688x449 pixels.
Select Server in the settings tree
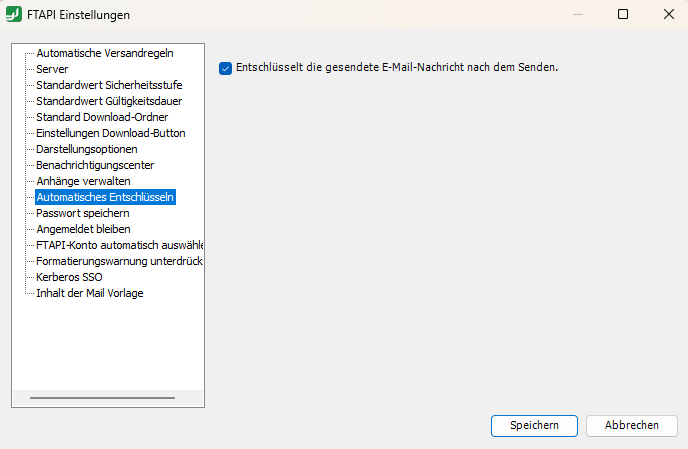[52, 69]
